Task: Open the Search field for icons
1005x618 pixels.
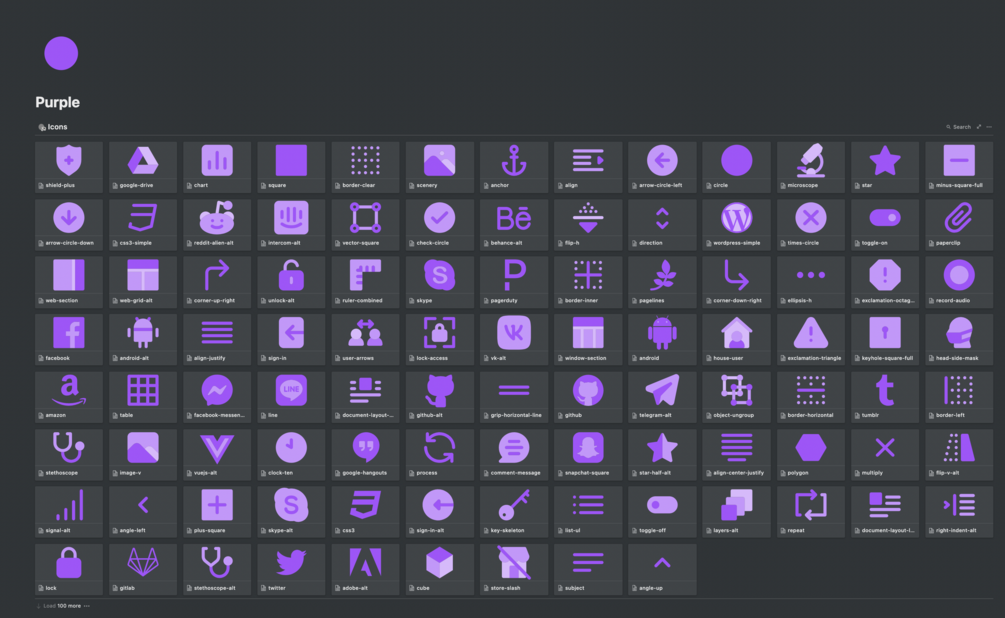Action: point(959,127)
